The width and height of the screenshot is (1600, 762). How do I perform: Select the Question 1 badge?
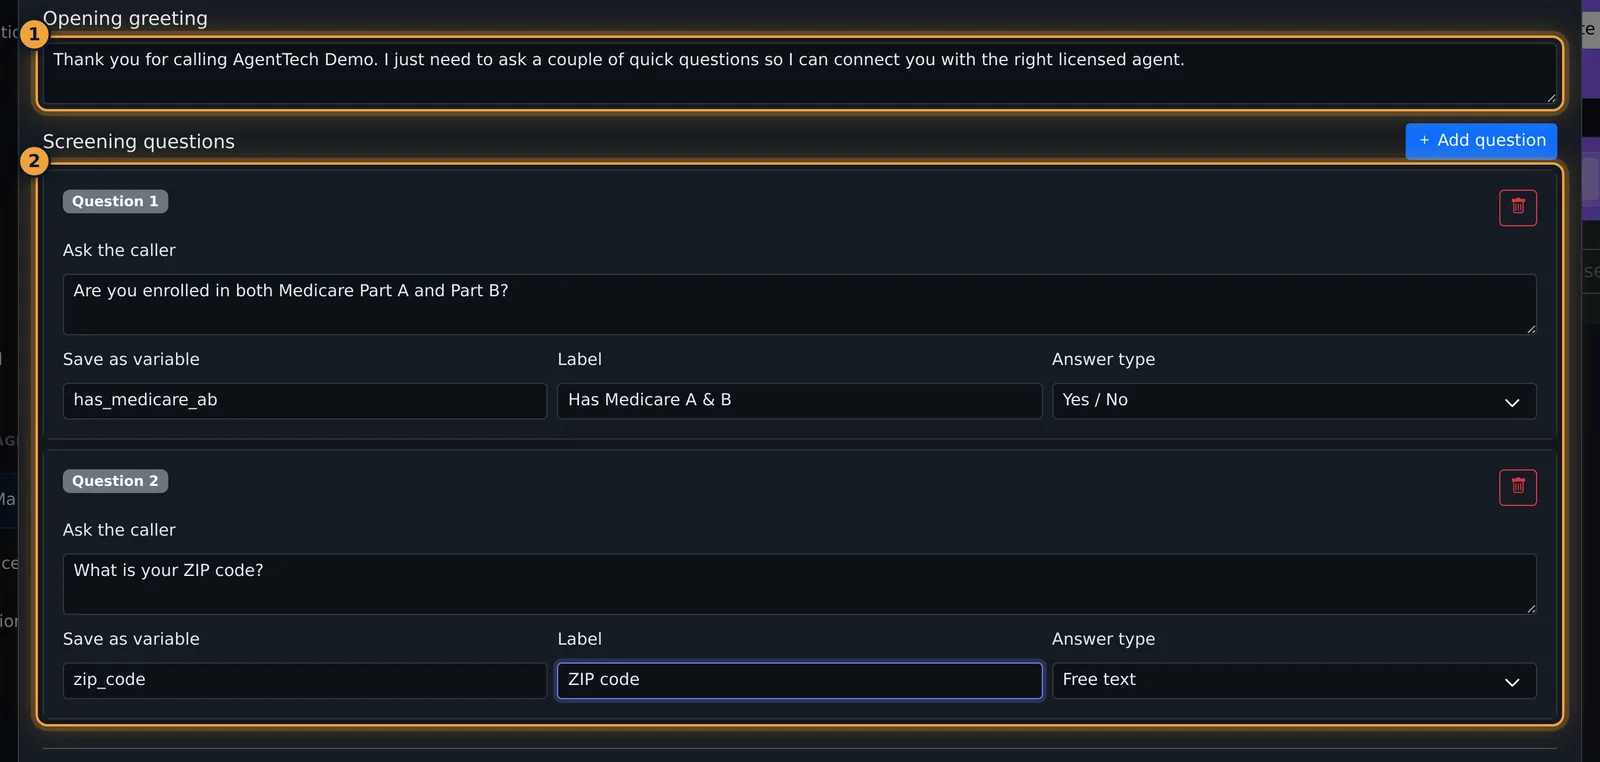click(115, 201)
